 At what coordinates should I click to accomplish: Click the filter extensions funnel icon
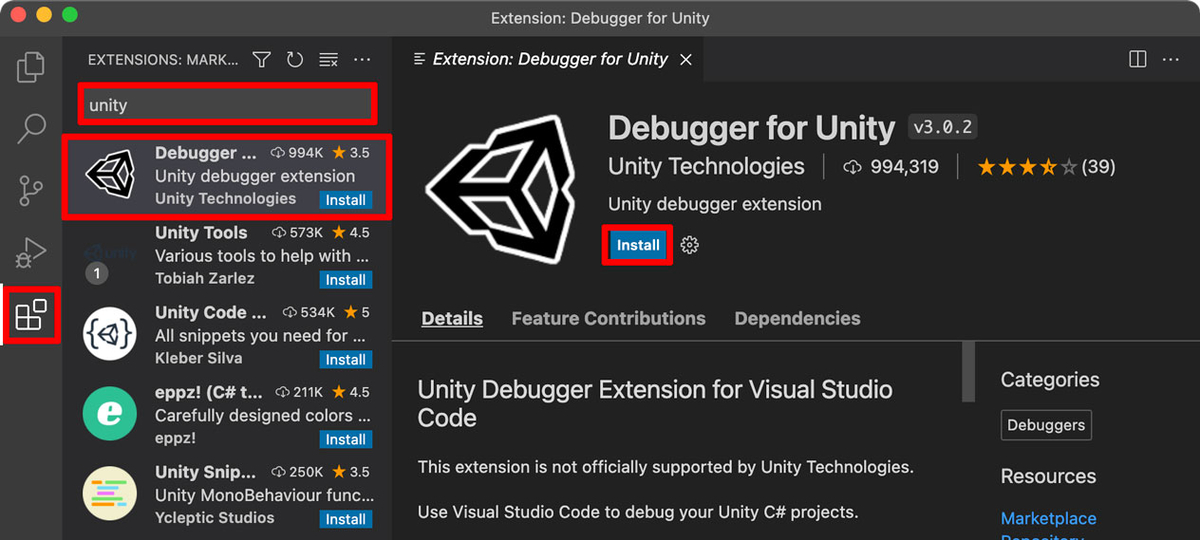[x=261, y=60]
